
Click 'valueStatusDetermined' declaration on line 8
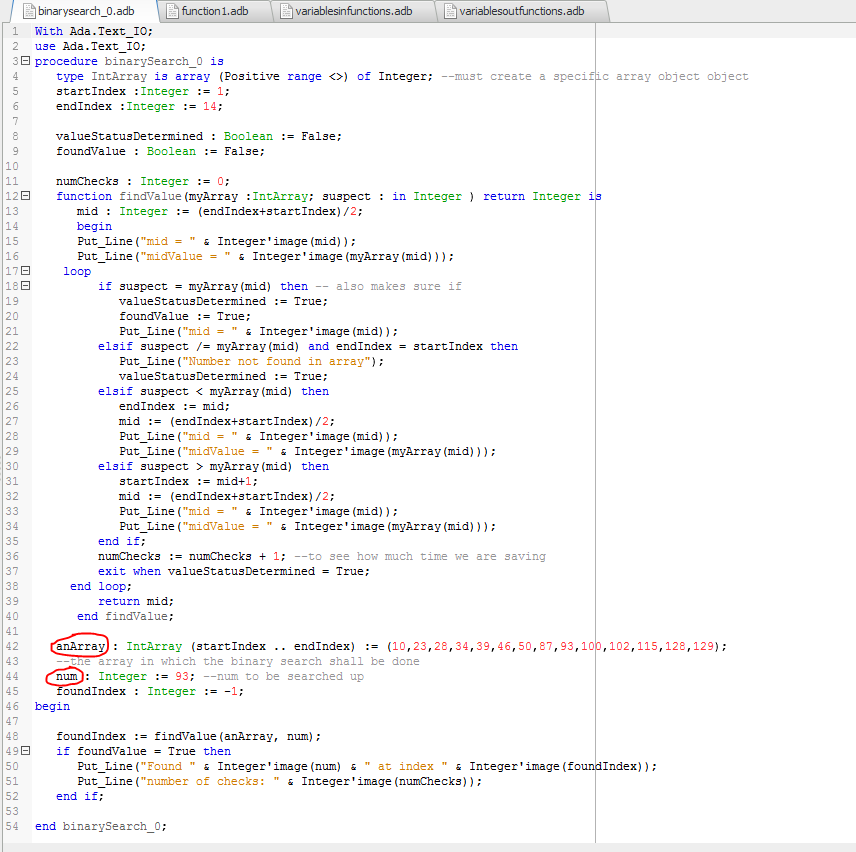click(129, 136)
